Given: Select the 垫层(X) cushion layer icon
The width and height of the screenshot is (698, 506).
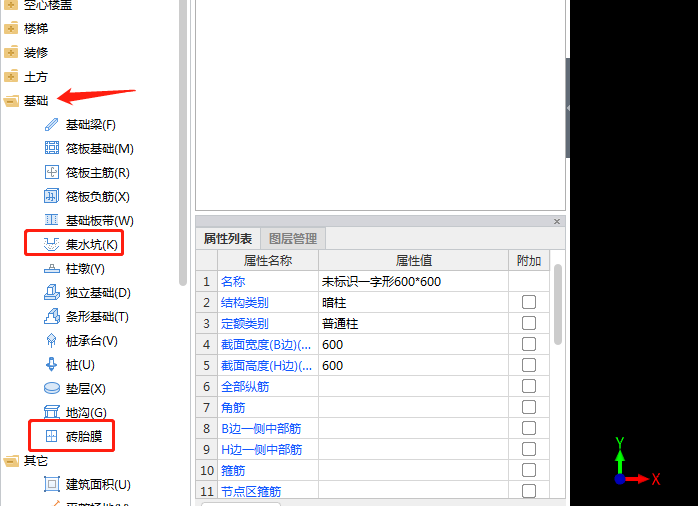Looking at the screenshot, I should tap(52, 389).
